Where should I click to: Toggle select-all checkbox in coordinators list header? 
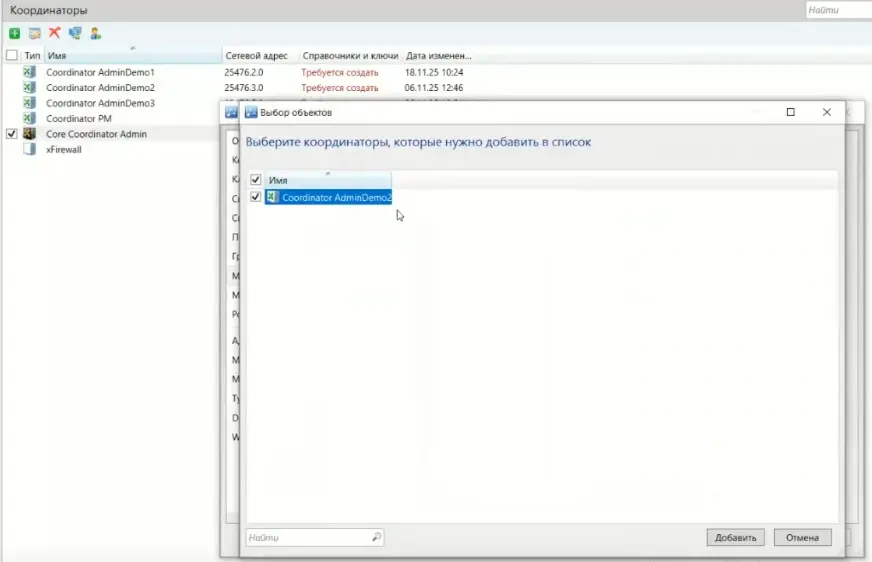pyautogui.click(x=12, y=56)
